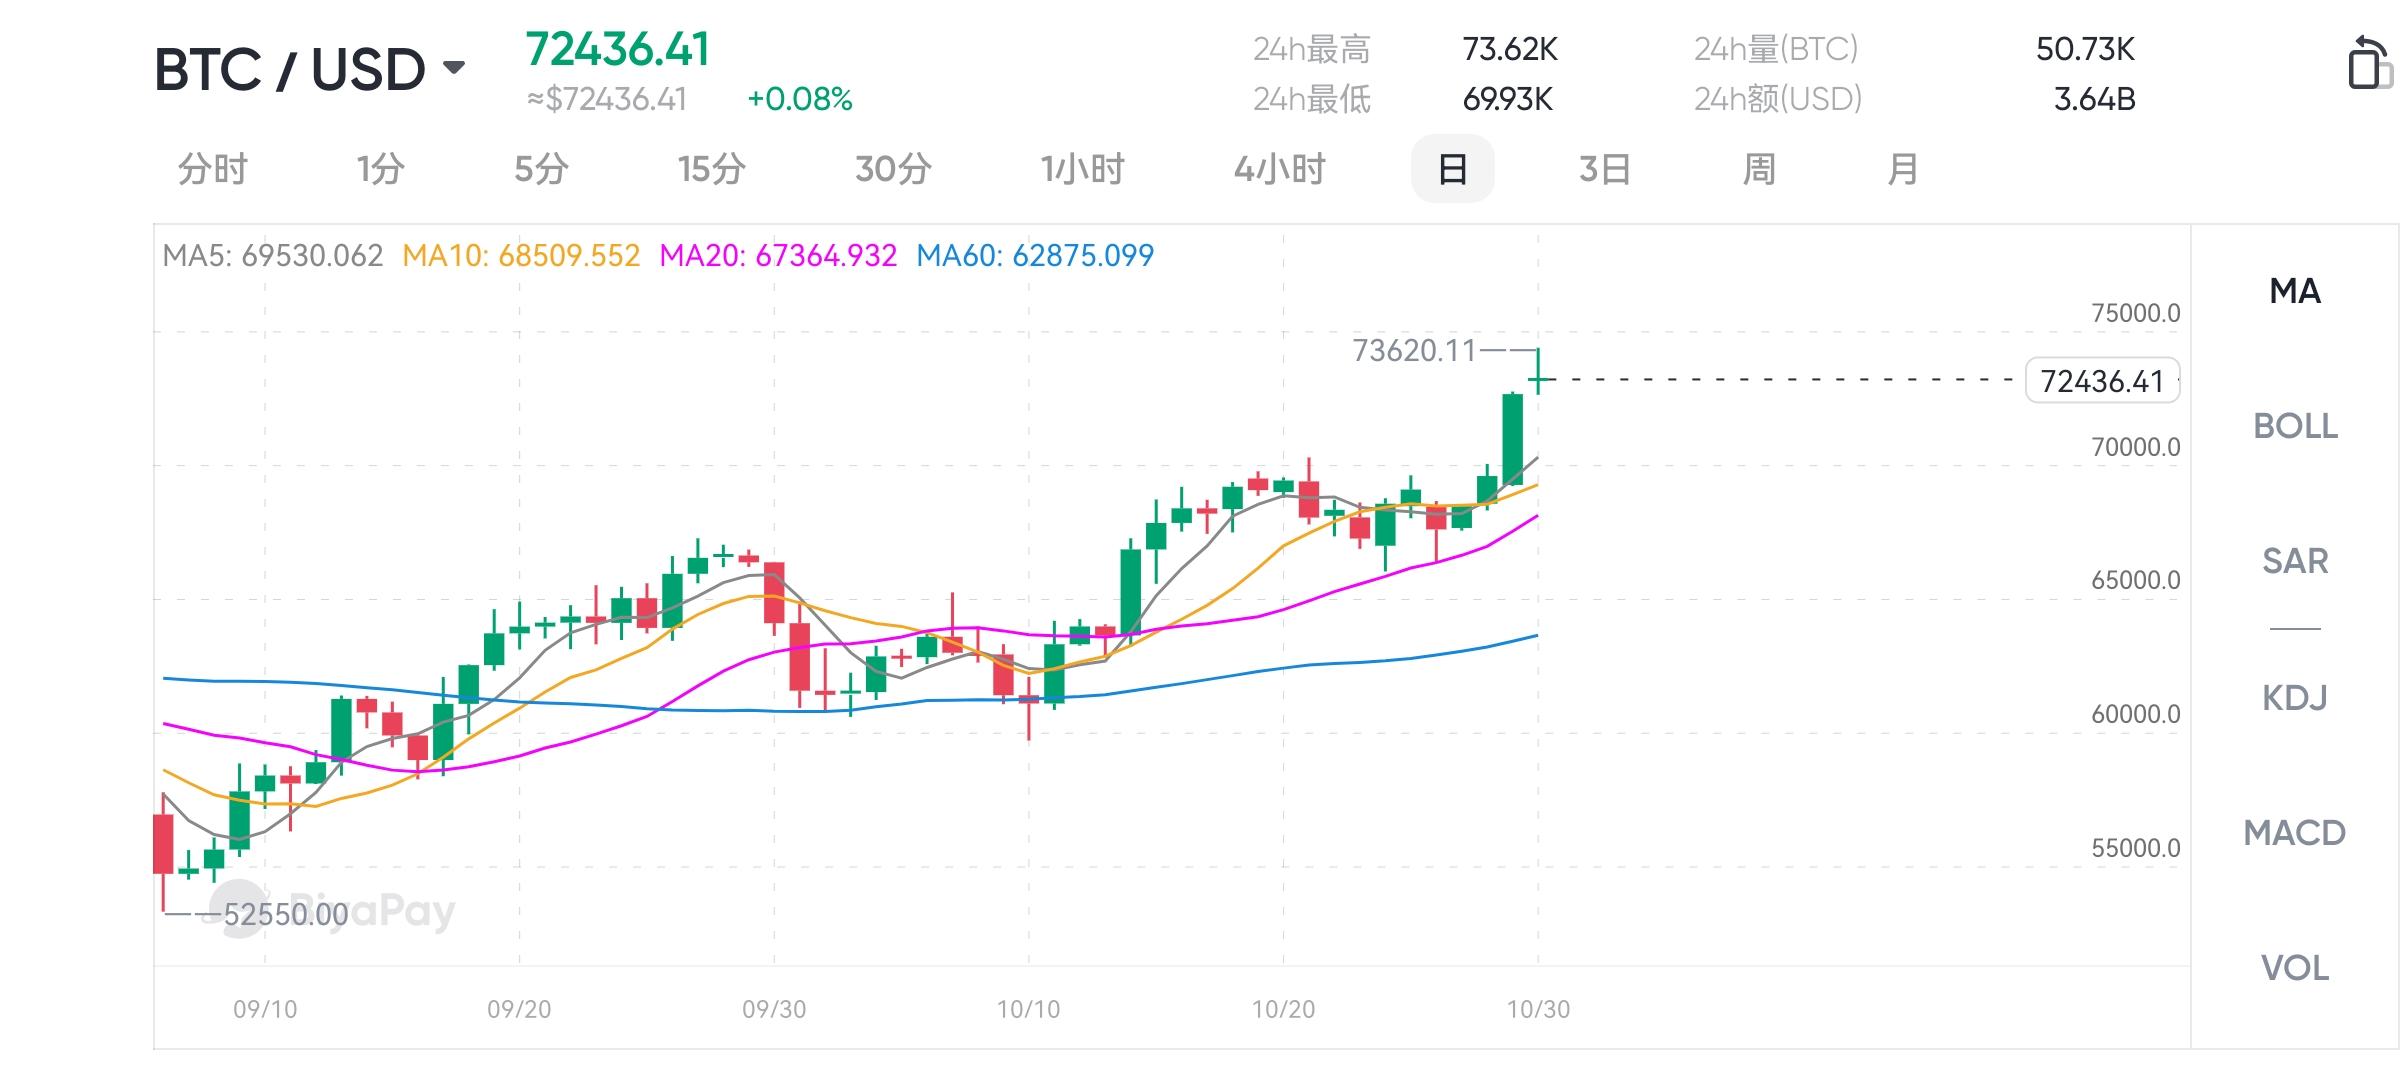Switch to the 周 weekly tab
This screenshot has width=2400, height=1080.
pyautogui.click(x=1759, y=169)
